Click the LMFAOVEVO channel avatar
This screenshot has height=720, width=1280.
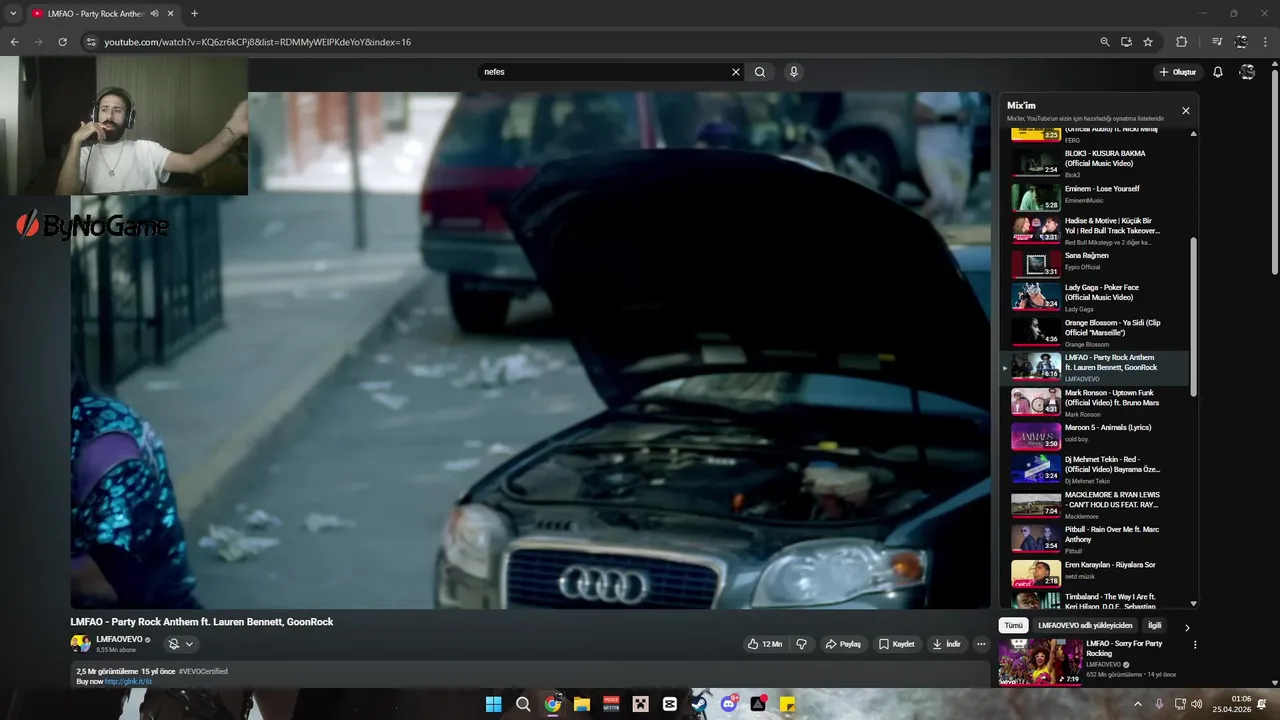[80, 644]
